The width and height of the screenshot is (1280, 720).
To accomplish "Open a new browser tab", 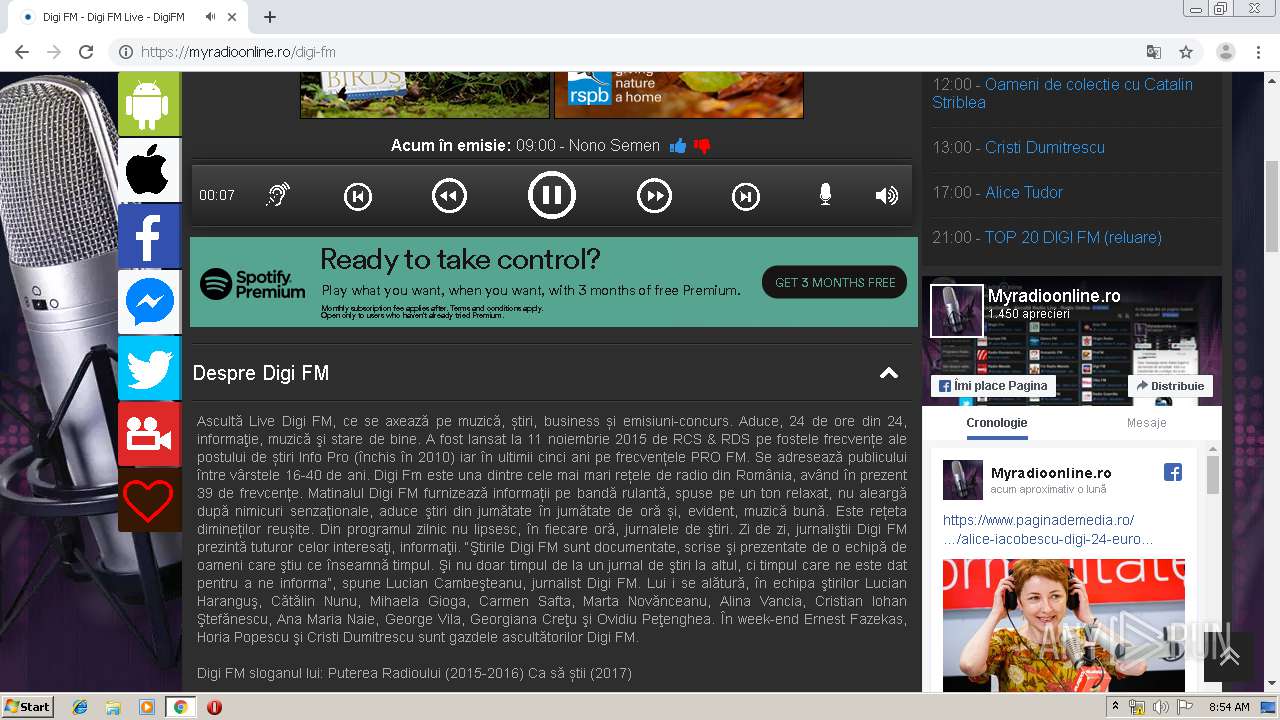I will (270, 17).
